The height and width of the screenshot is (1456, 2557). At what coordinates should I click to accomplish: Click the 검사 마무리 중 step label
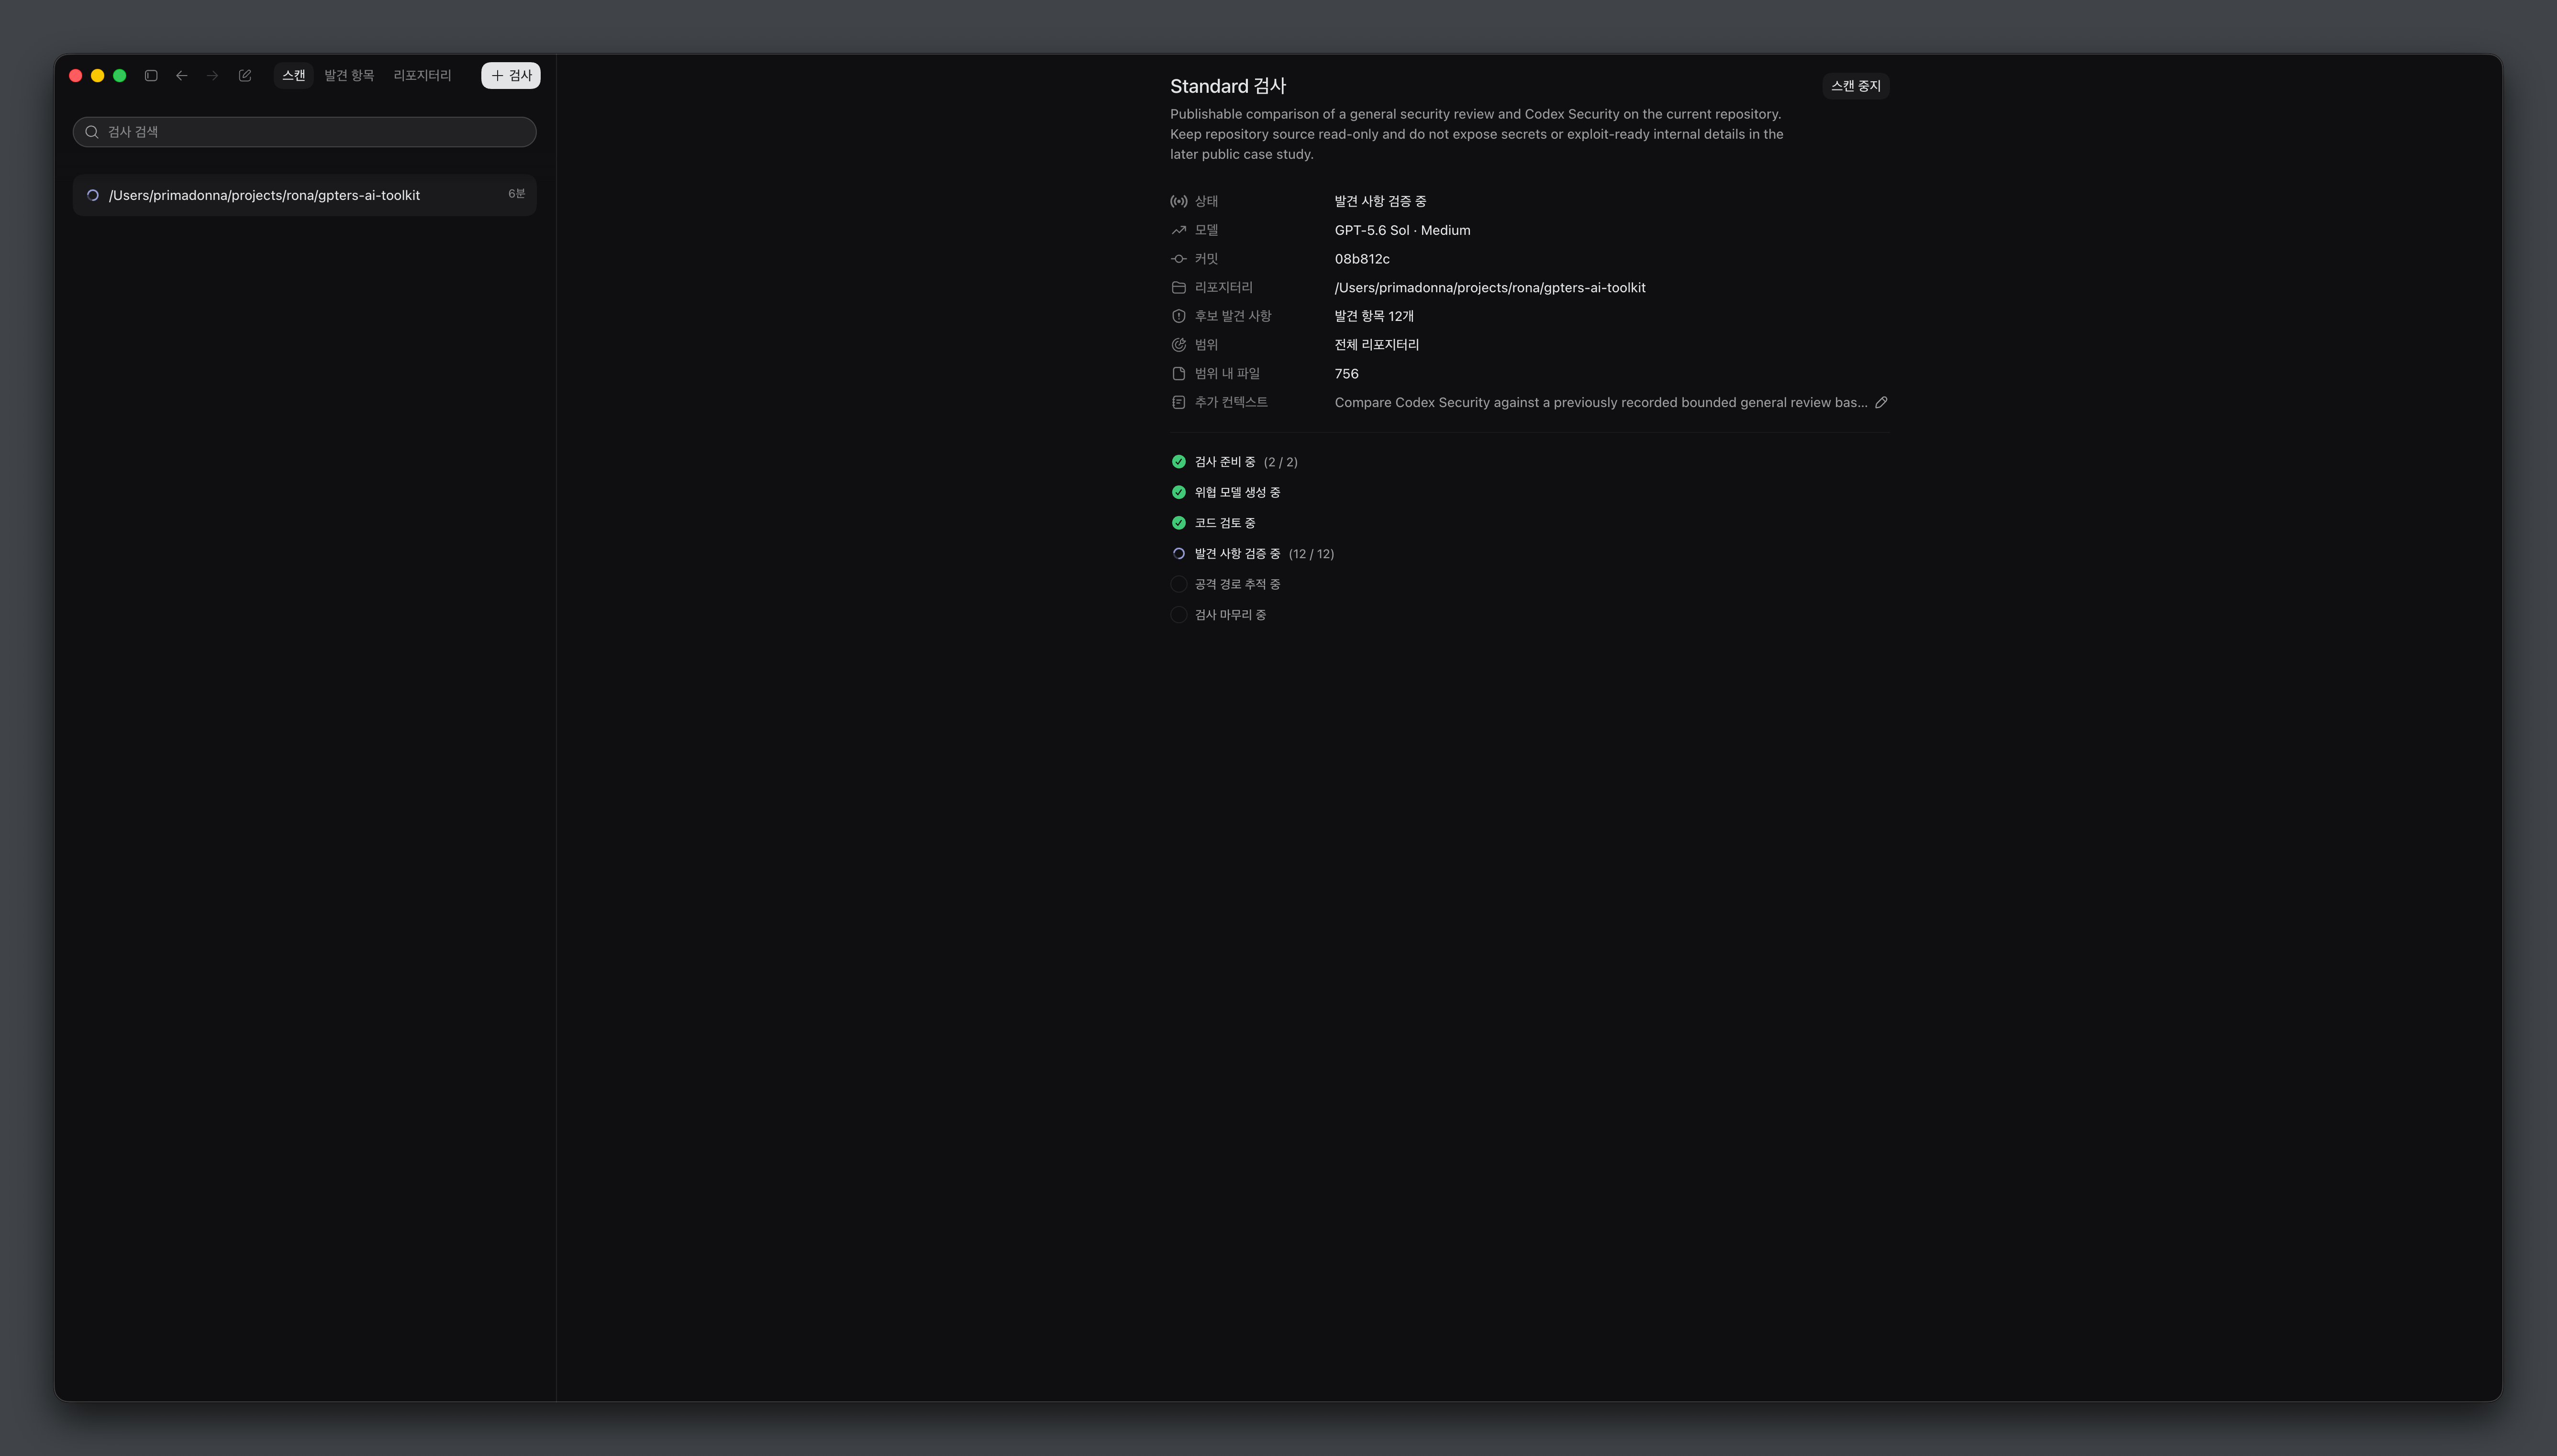coord(1230,615)
